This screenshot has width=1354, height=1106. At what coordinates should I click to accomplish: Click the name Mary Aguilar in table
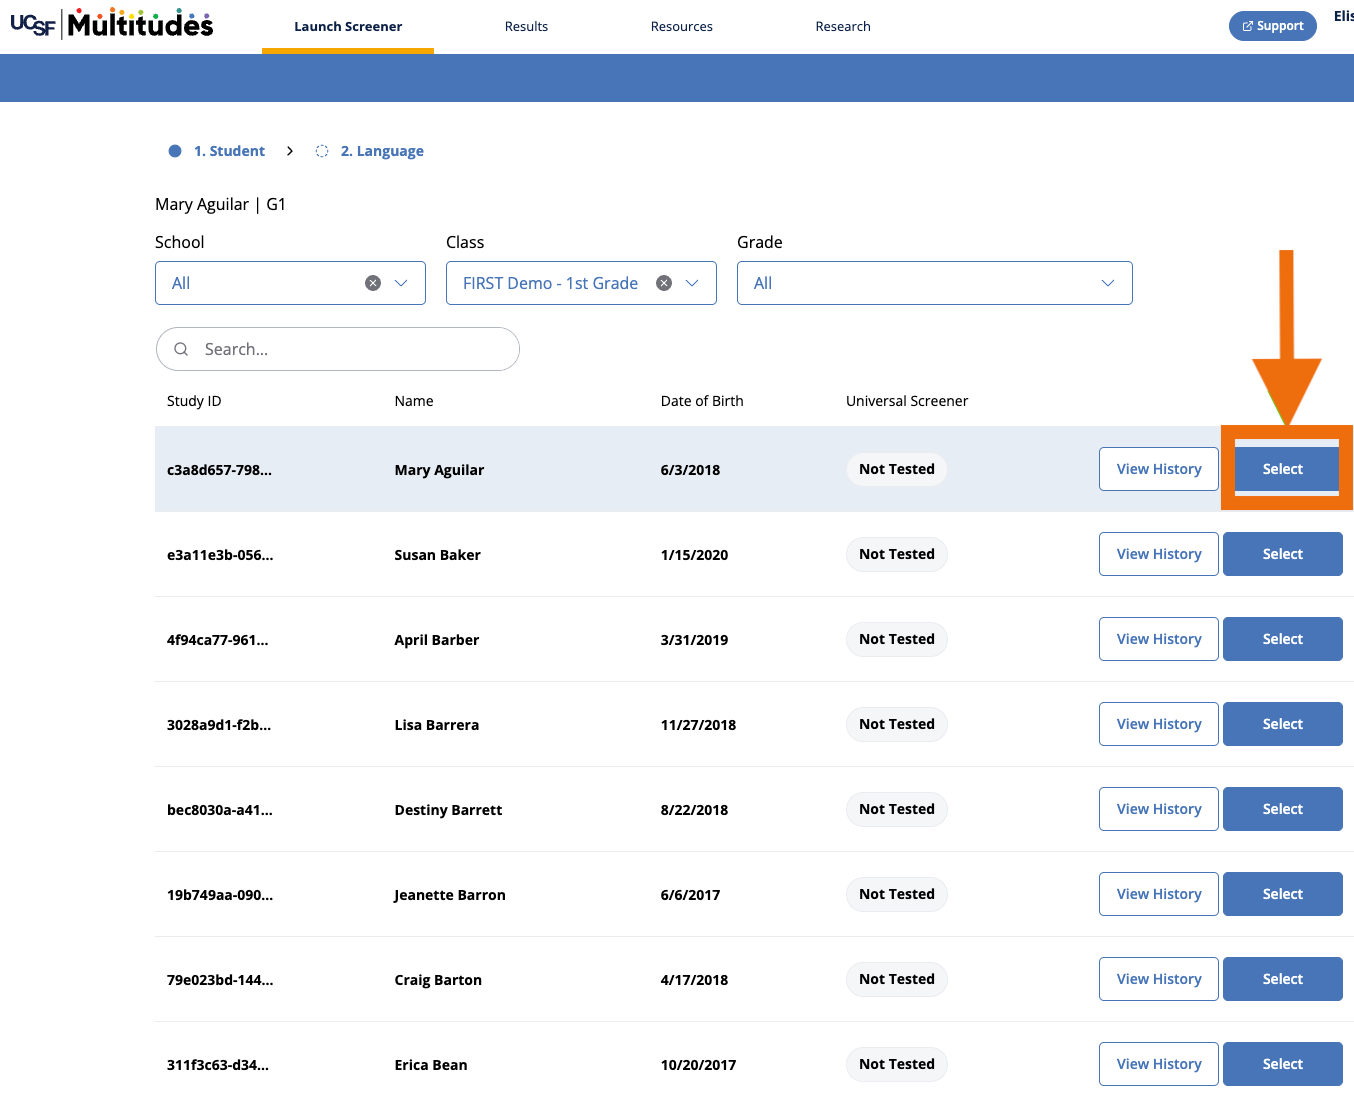pyautogui.click(x=439, y=470)
